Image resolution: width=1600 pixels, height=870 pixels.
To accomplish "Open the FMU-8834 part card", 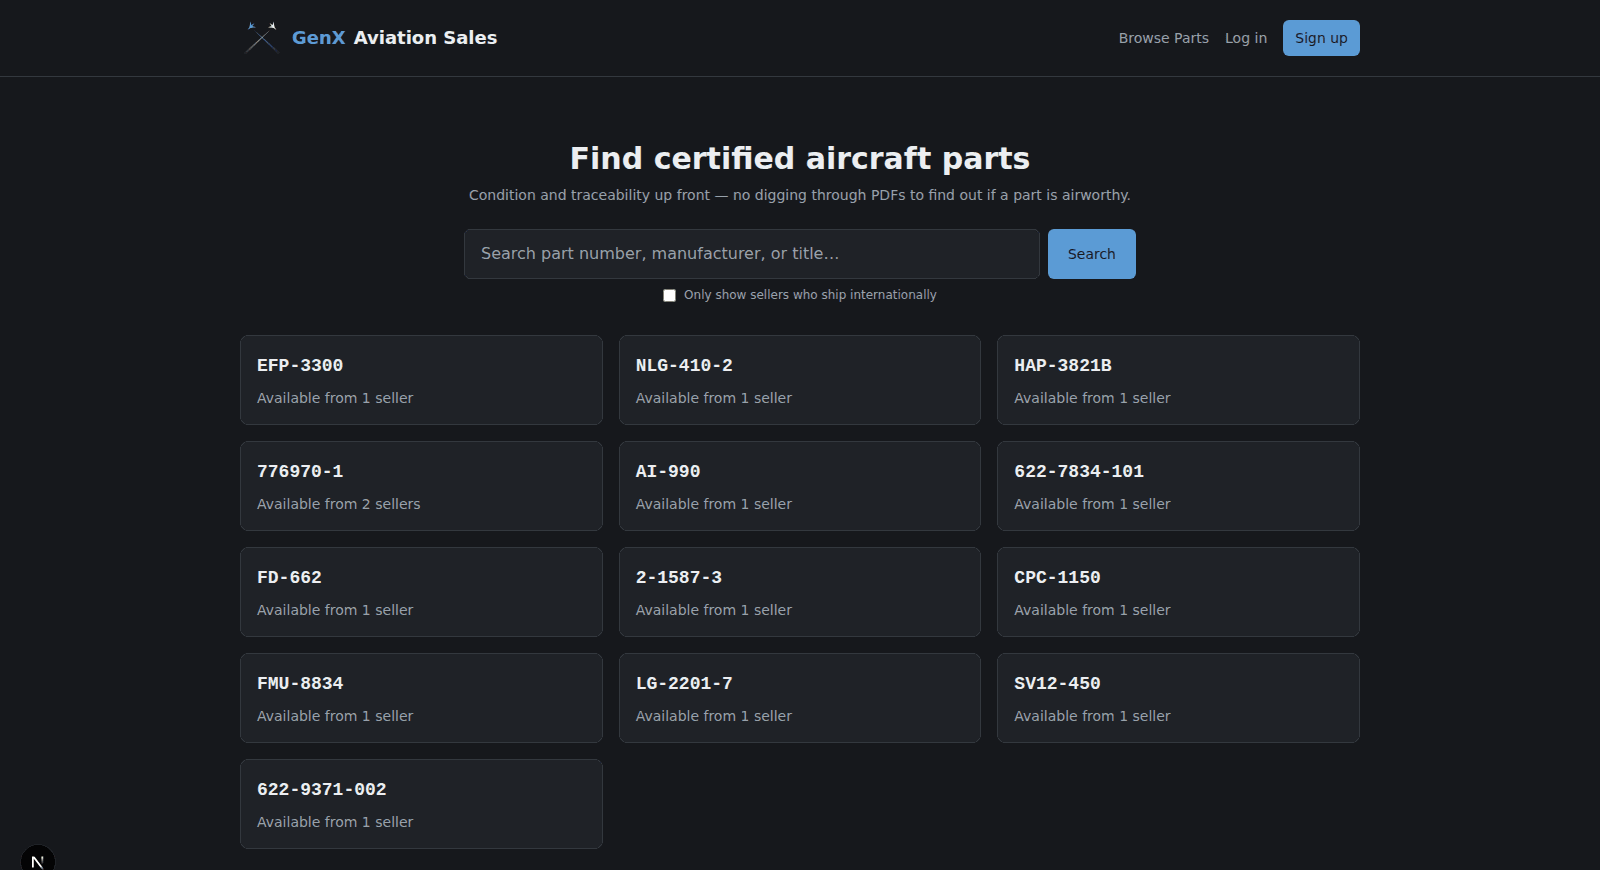I will click(421, 698).
